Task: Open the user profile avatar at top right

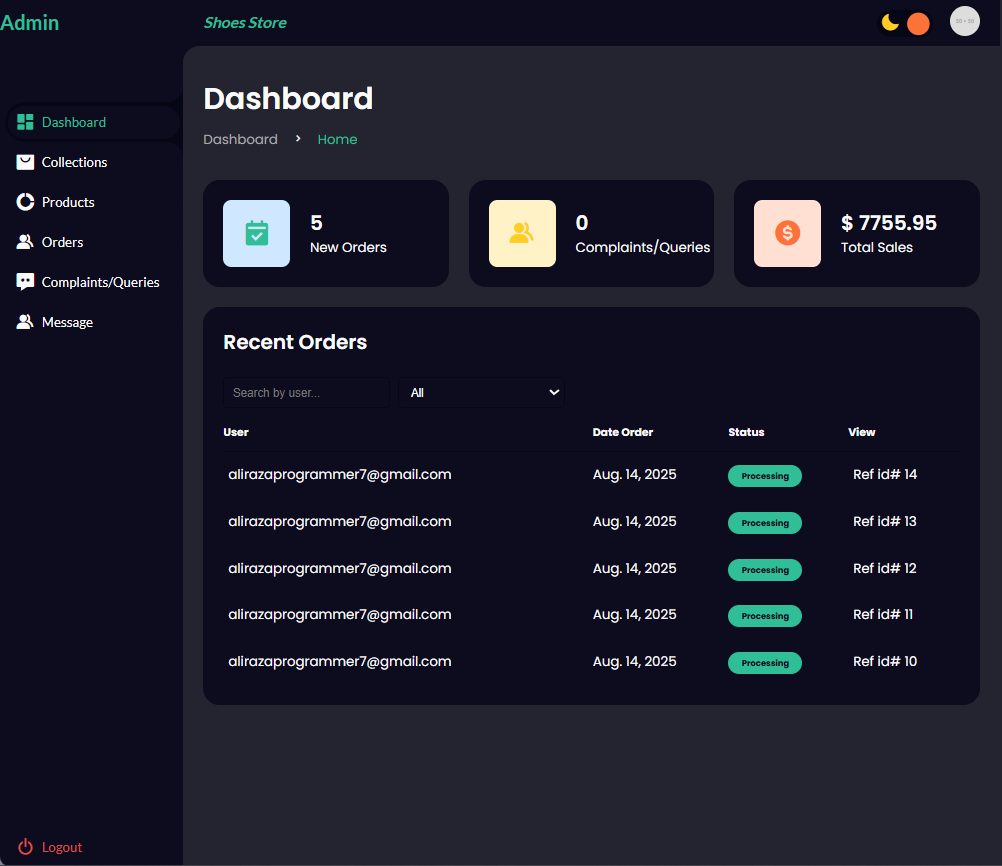Action: [x=964, y=21]
